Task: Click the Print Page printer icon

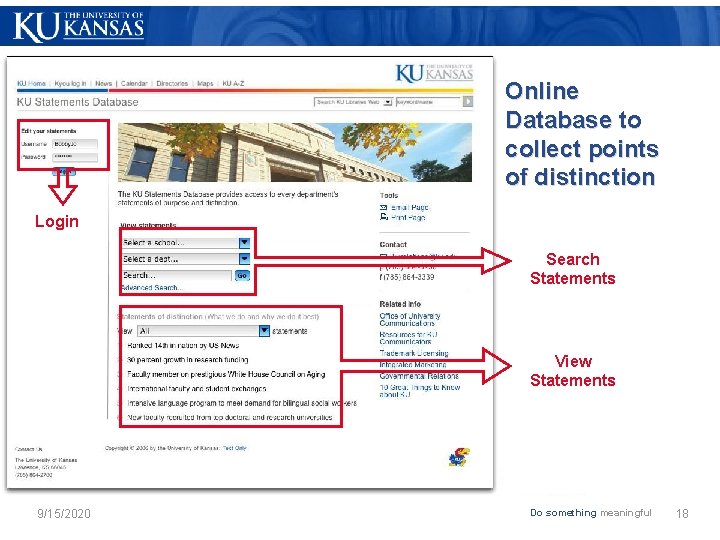Action: [384, 217]
